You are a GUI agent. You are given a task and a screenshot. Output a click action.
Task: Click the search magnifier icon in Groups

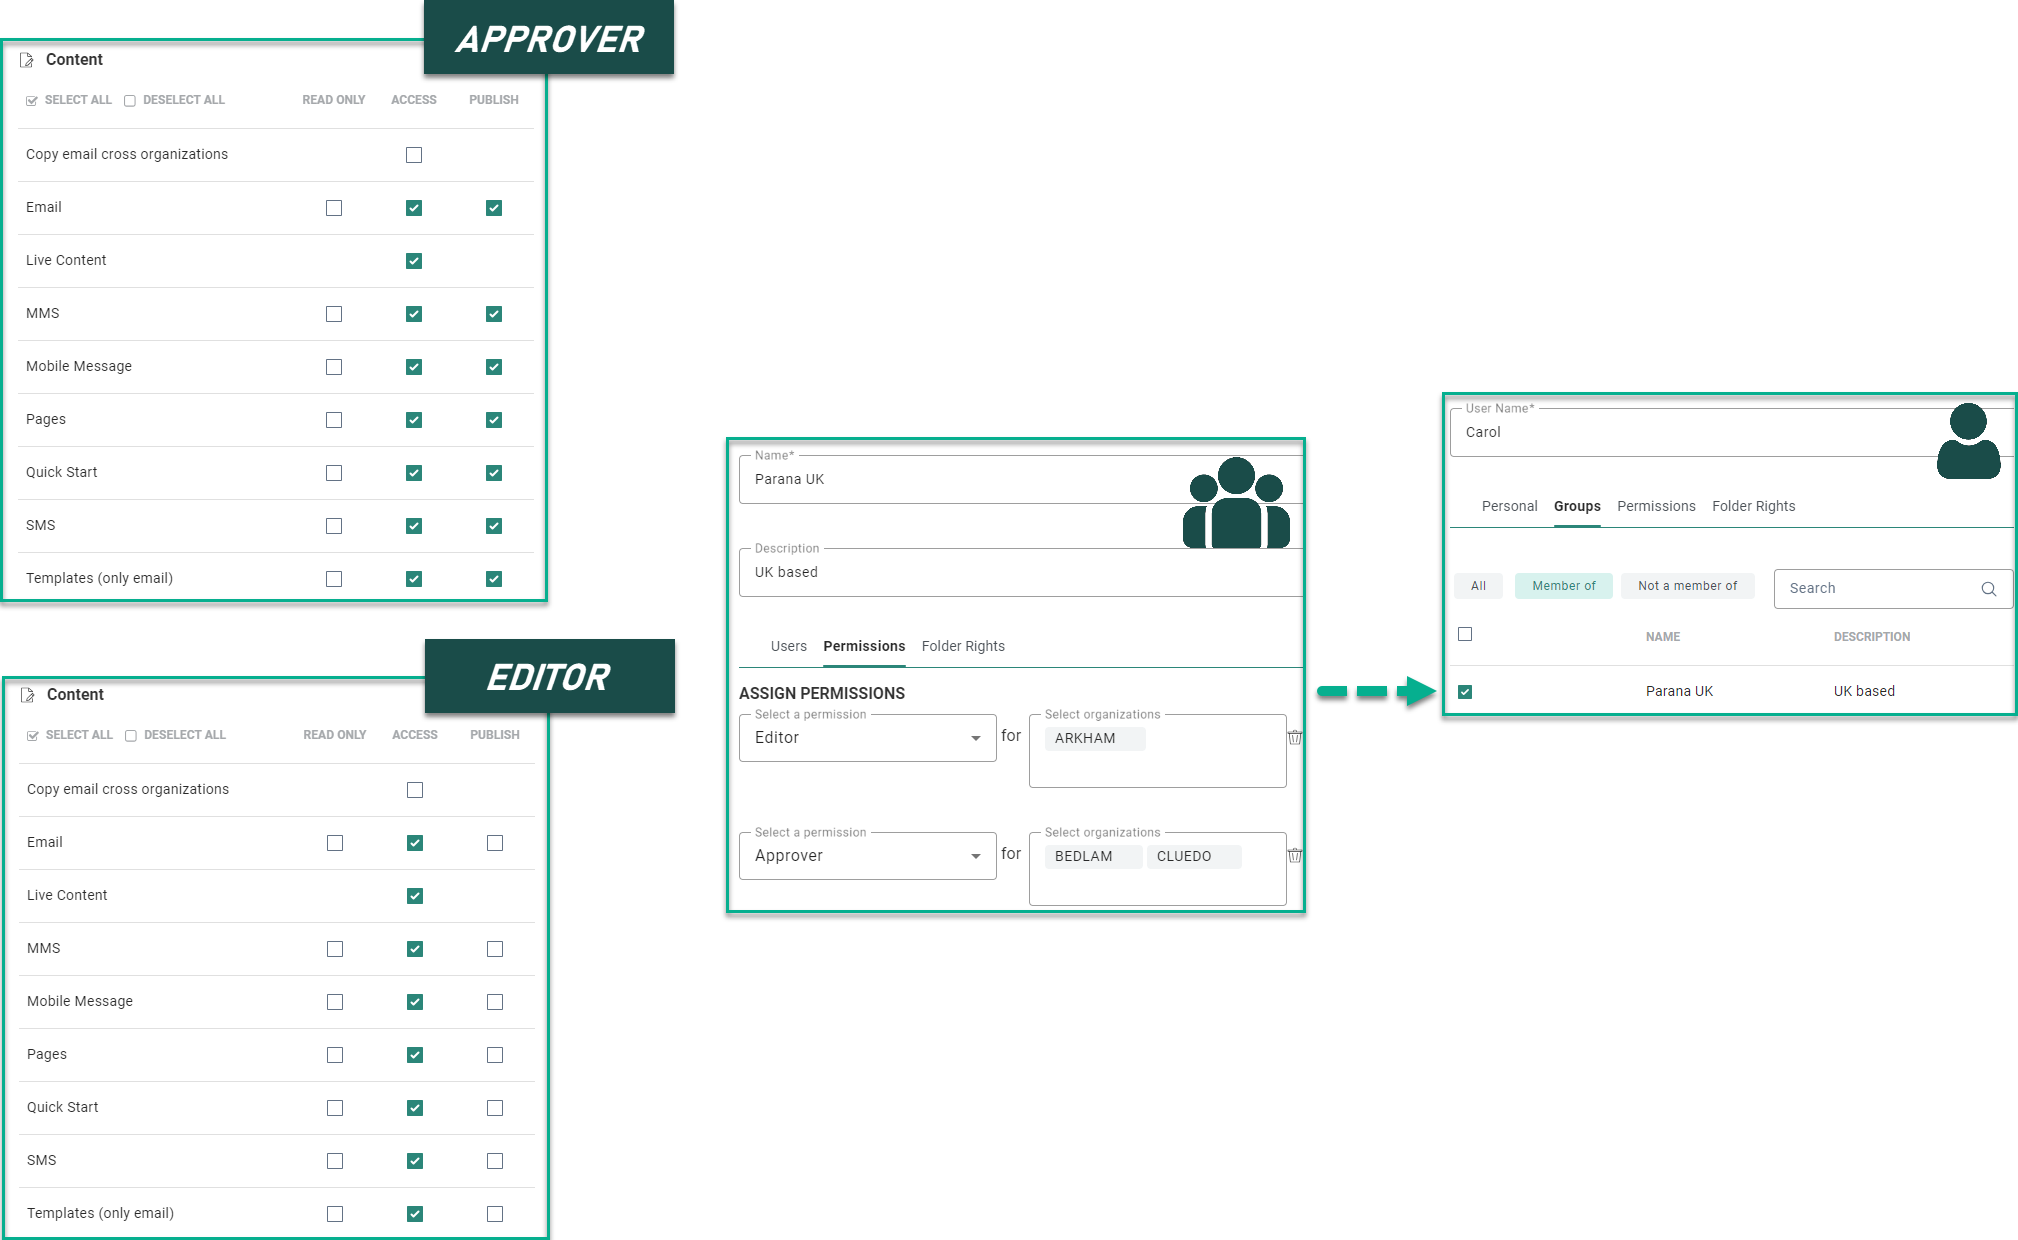(x=1988, y=589)
